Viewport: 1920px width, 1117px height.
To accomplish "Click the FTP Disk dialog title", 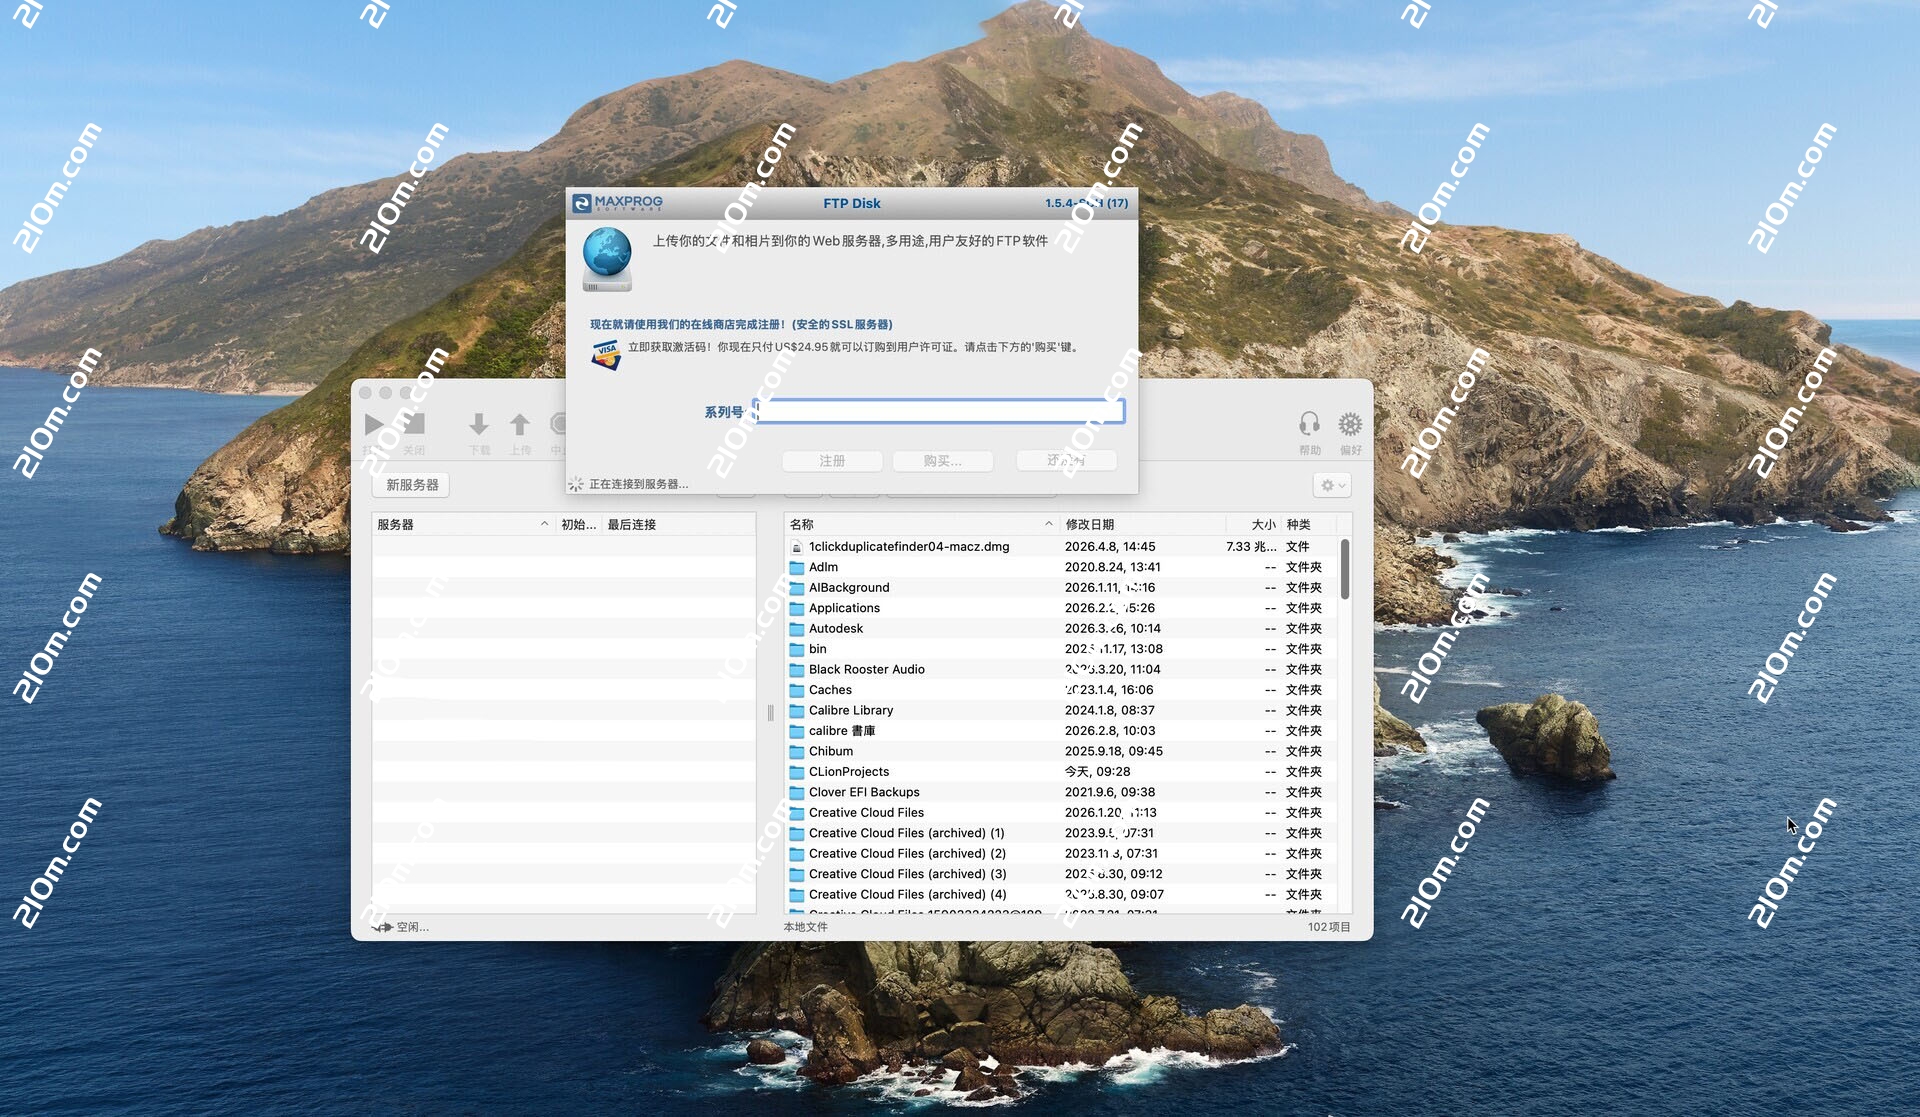I will (x=852, y=203).
